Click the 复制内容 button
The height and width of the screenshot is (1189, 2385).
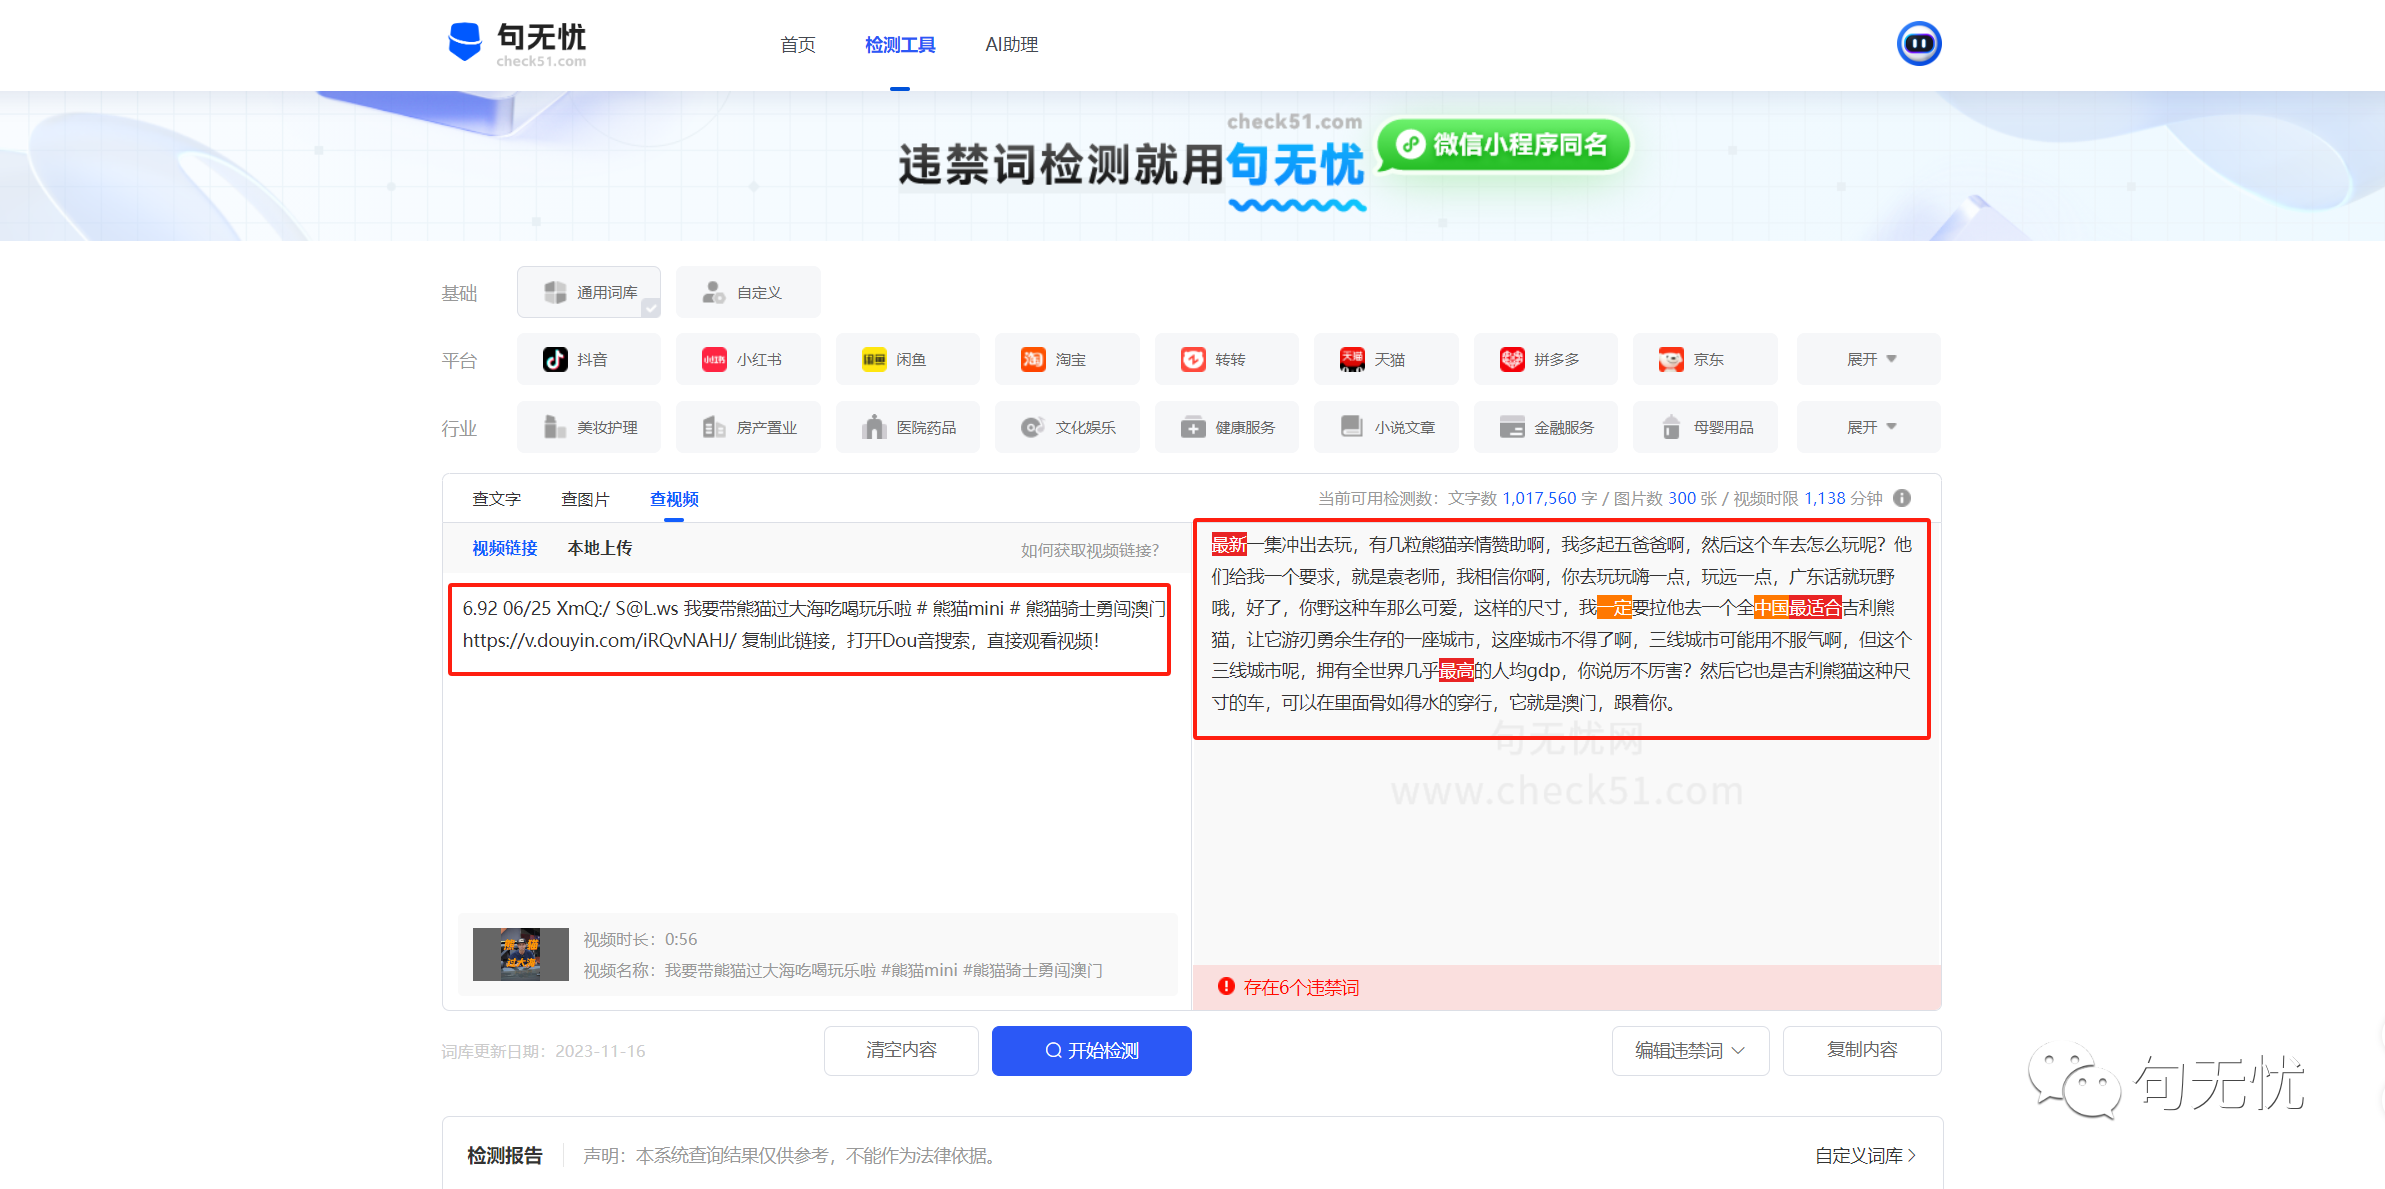pyautogui.click(x=1862, y=1051)
